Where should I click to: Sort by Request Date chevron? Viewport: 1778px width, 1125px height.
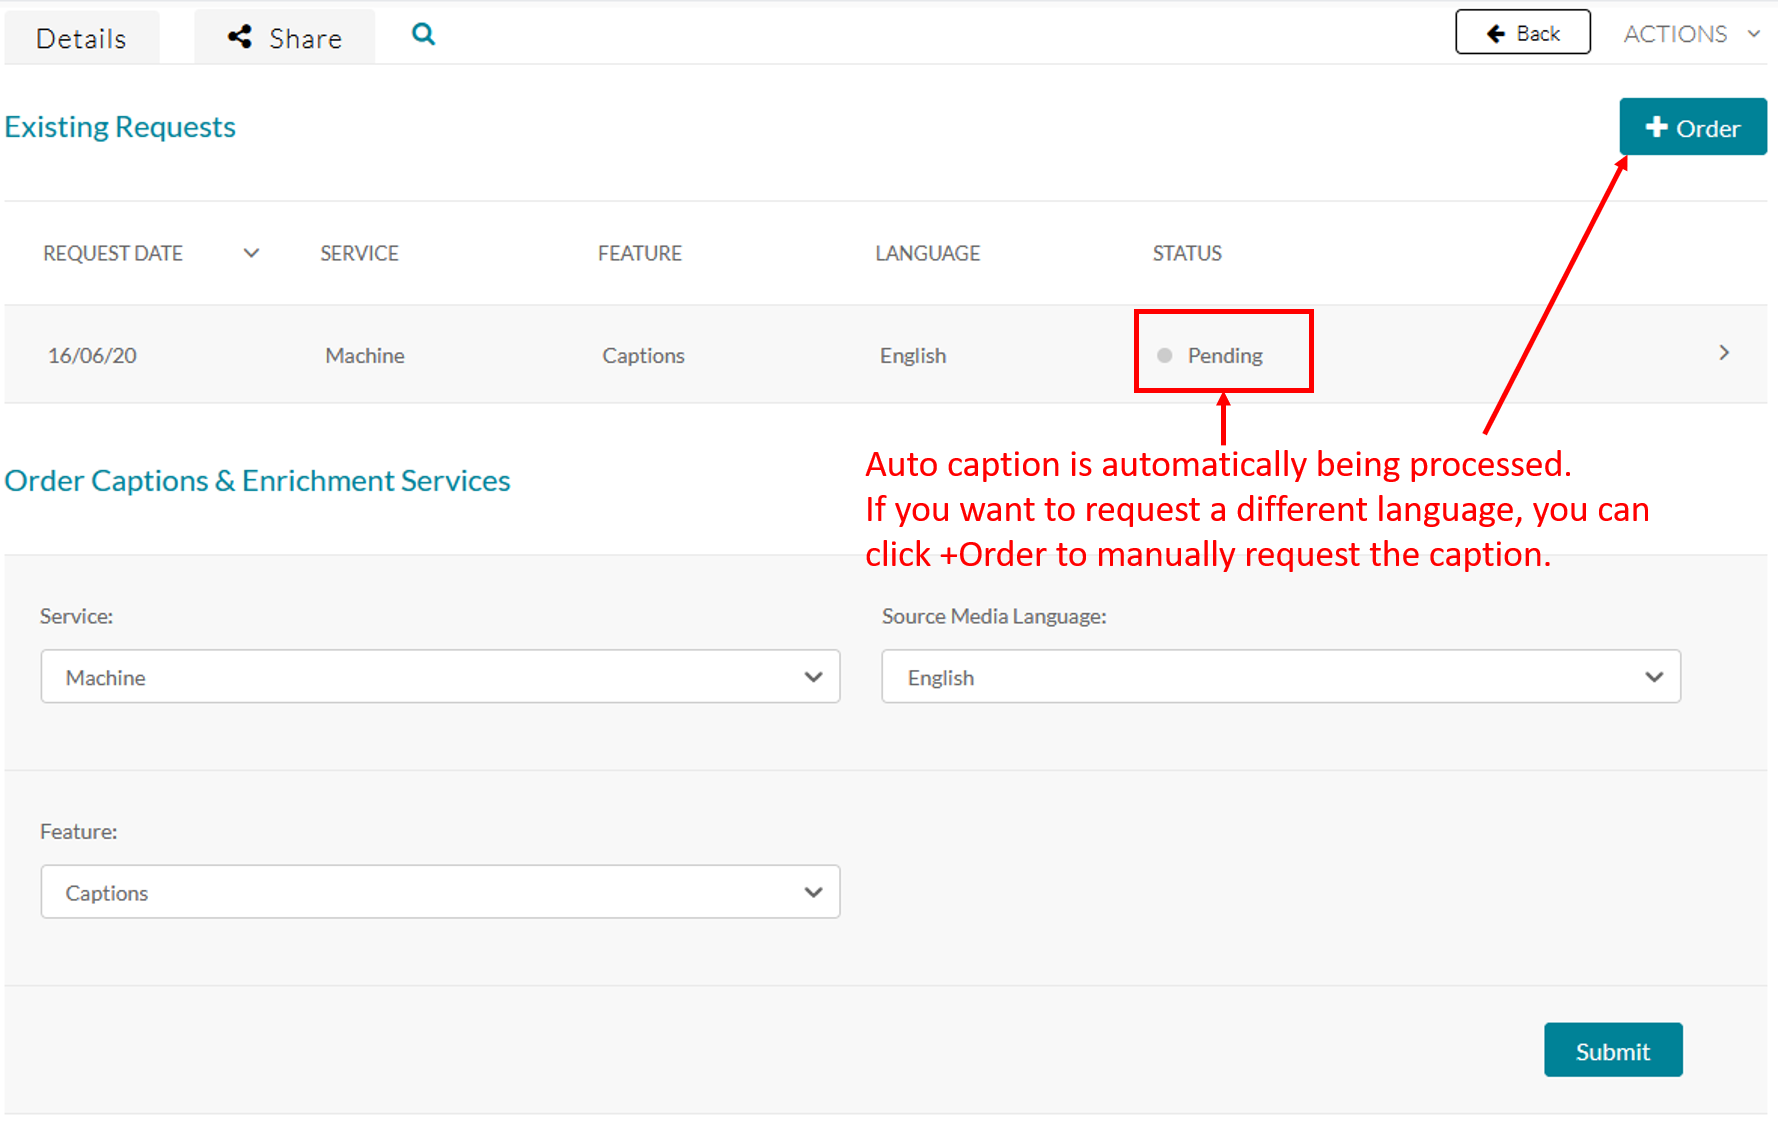tap(251, 253)
